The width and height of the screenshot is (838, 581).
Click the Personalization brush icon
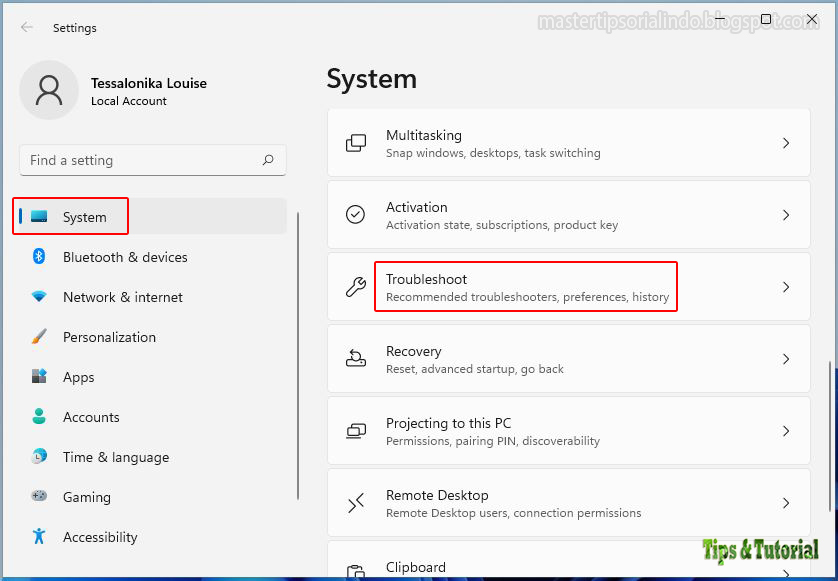tap(39, 337)
